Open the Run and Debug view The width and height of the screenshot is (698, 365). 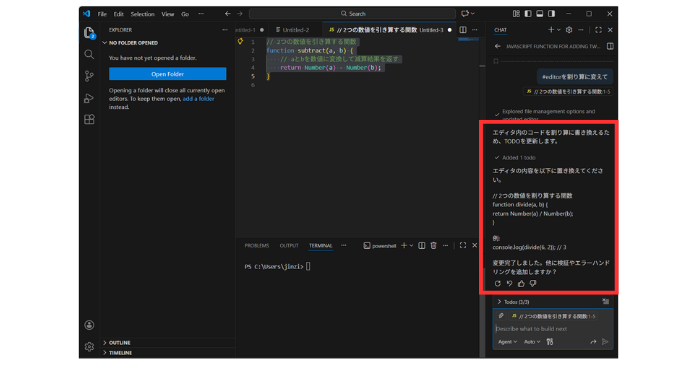[x=89, y=98]
